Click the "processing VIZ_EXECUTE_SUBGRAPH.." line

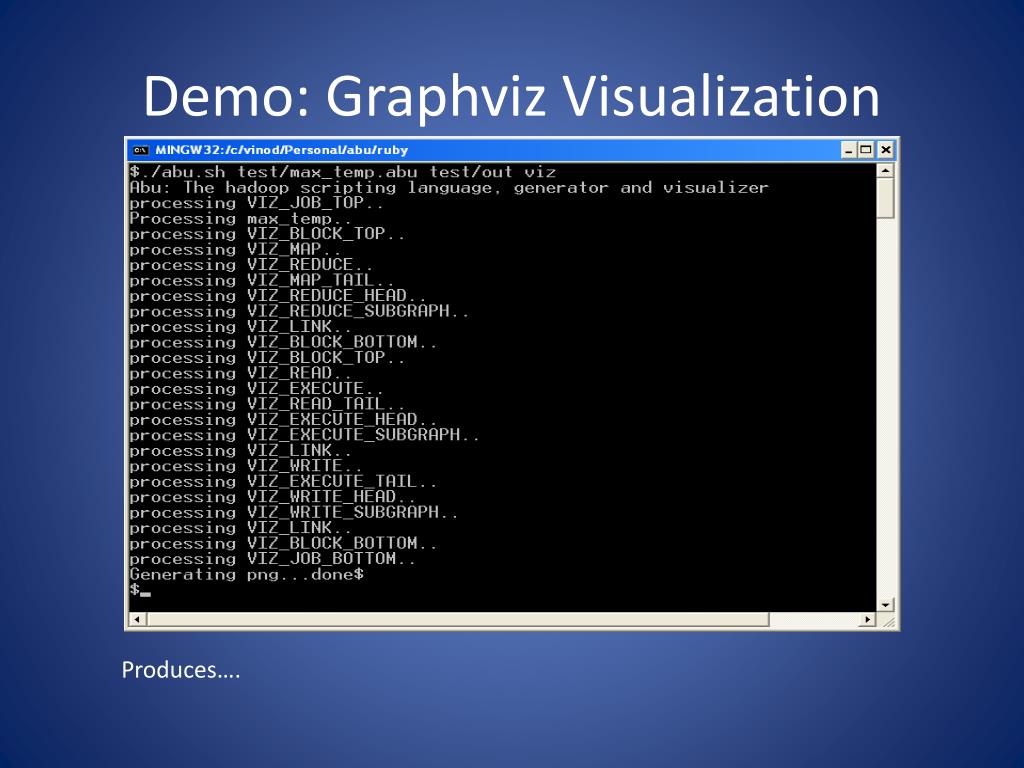(304, 436)
